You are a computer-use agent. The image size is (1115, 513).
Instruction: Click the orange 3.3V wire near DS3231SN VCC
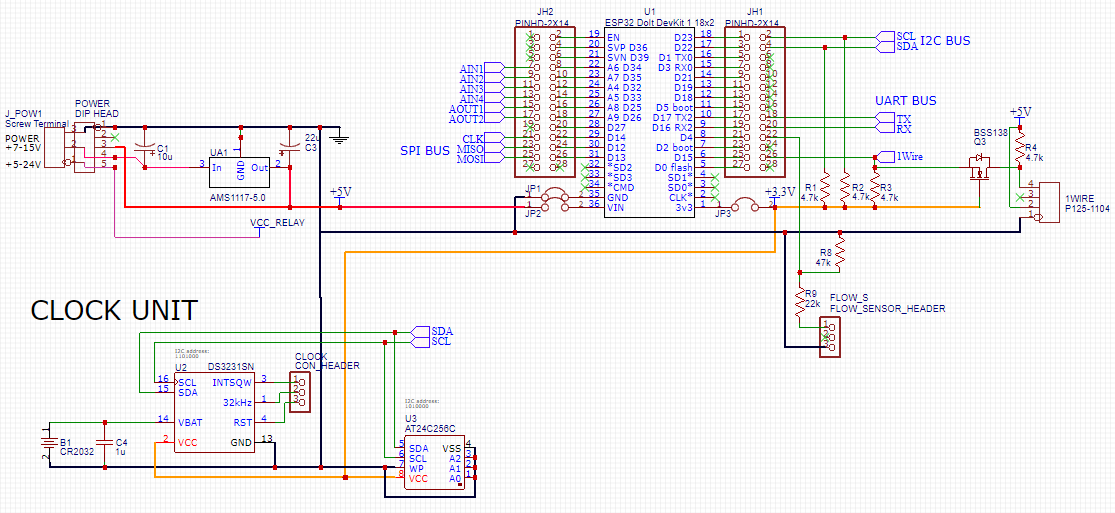coord(155,459)
